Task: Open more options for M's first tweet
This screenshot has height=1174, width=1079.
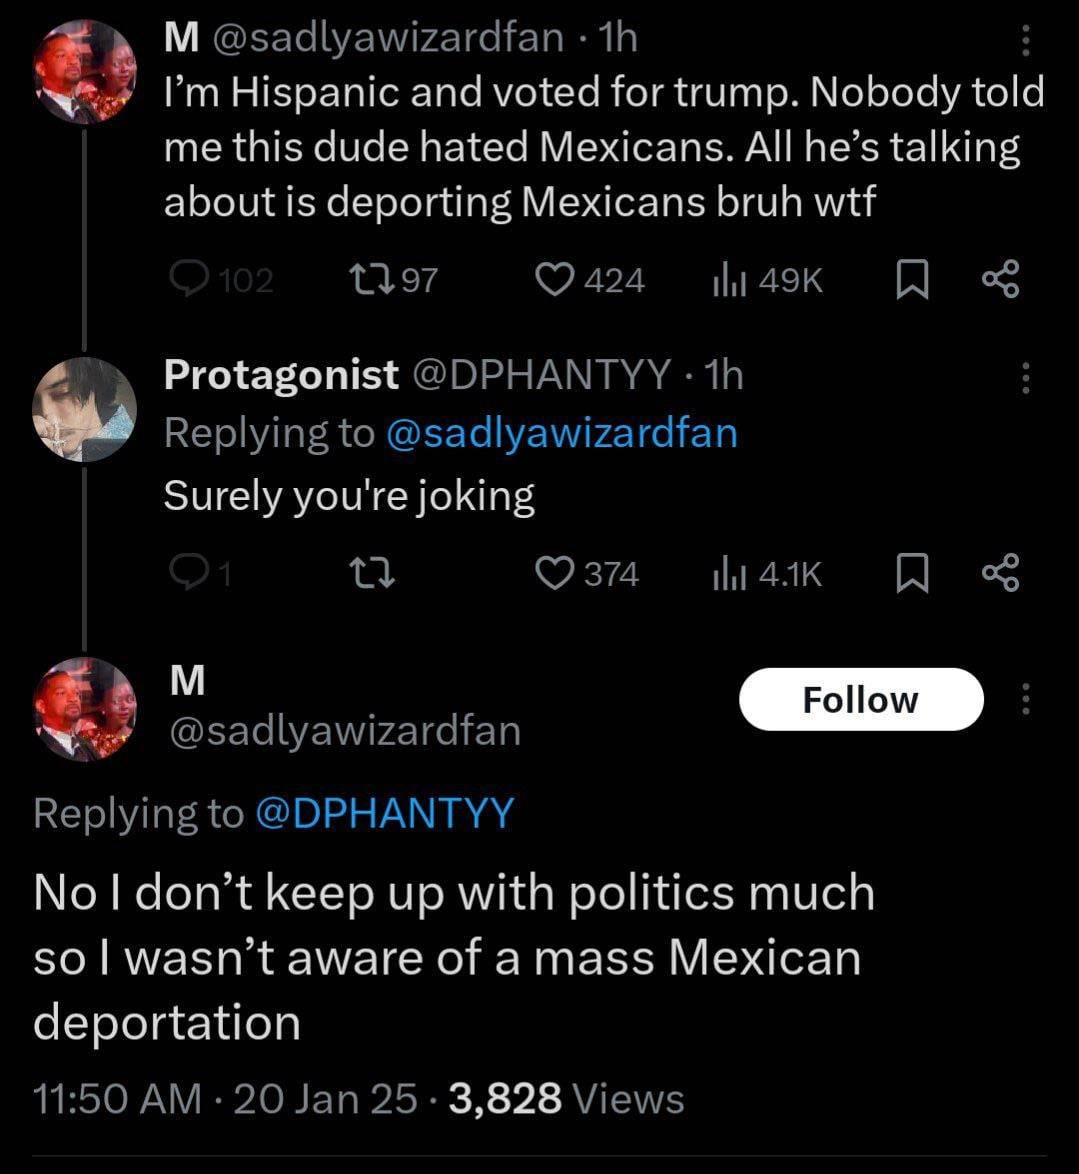Action: pyautogui.click(x=1024, y=41)
